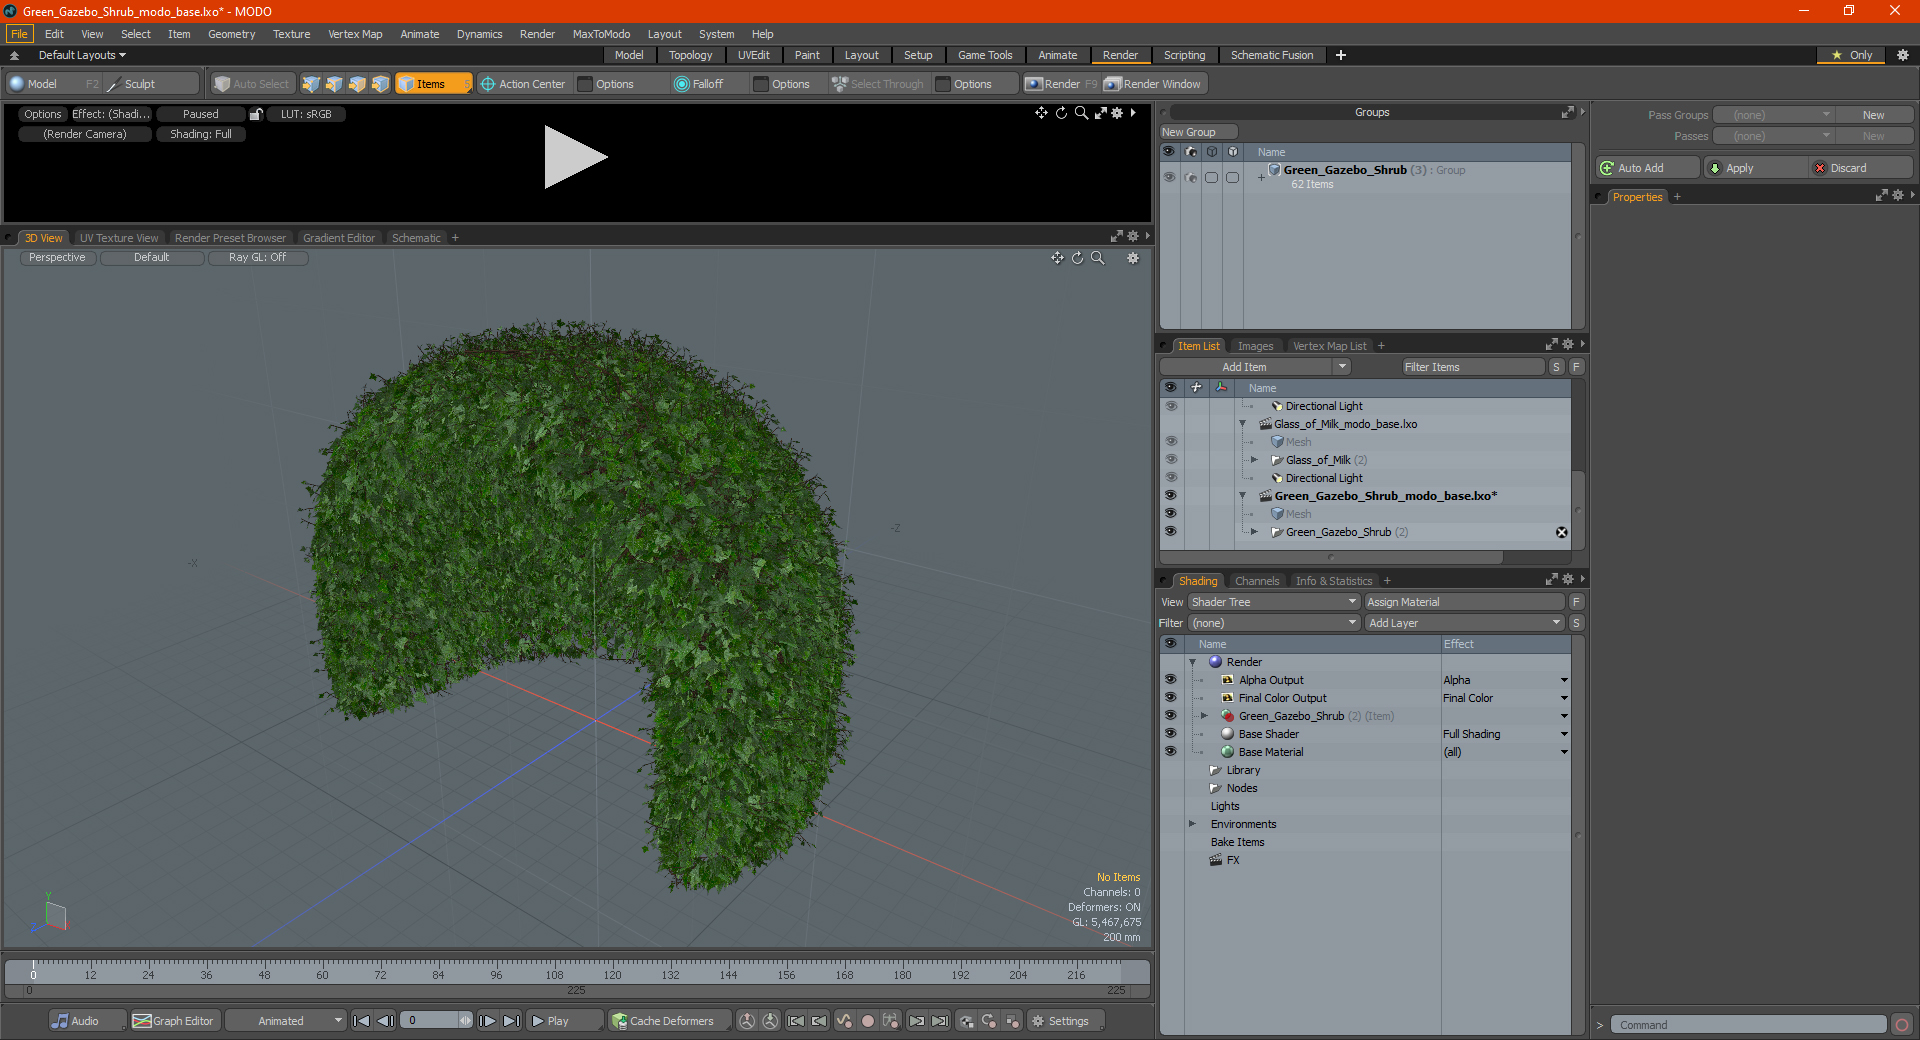The height and width of the screenshot is (1040, 1920).
Task: Jump to first frame in transport
Action: (362, 1021)
